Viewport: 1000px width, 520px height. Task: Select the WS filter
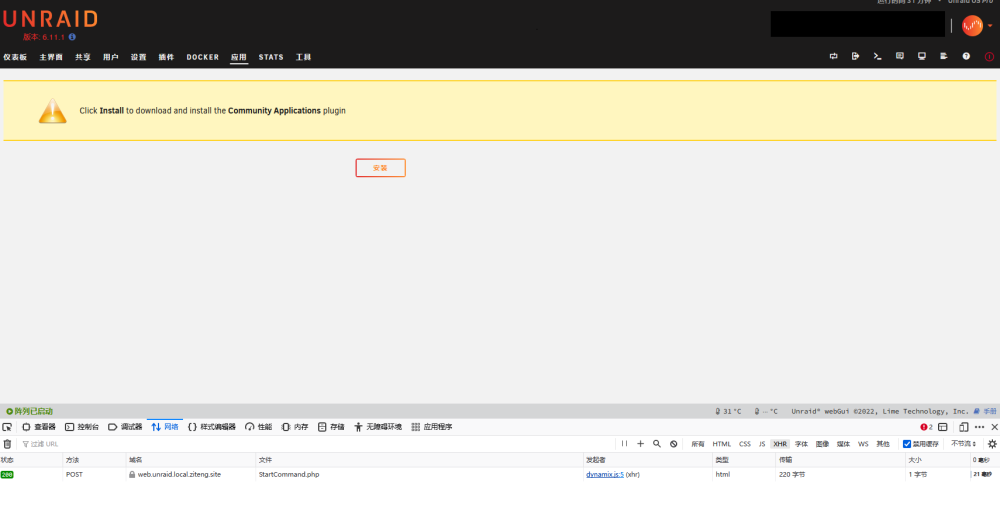[x=863, y=444]
